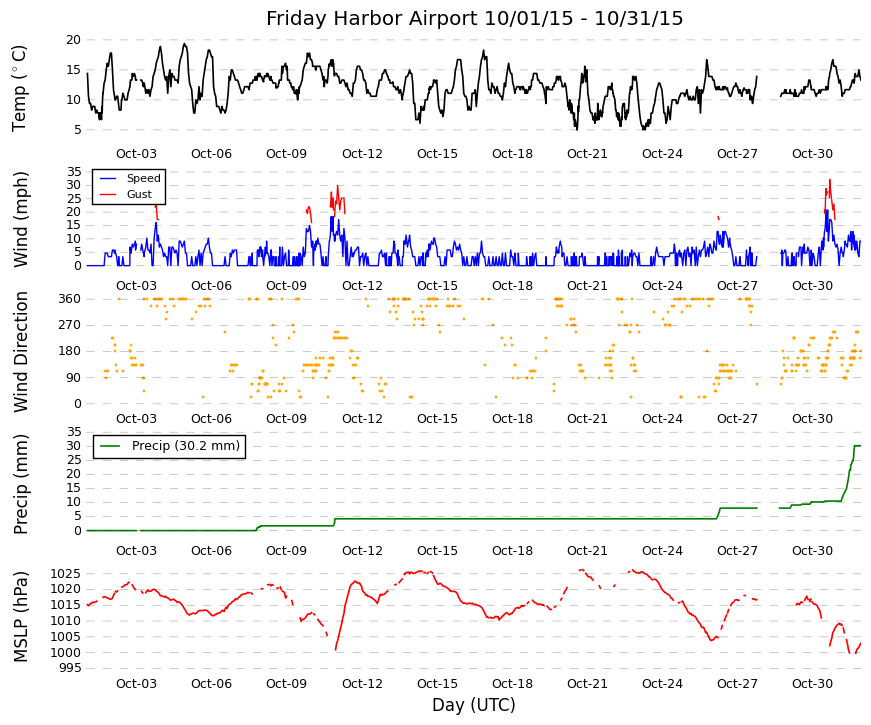The height and width of the screenshot is (725, 871).
Task: Click Oct-30 tick under wind speed plot
Action: [812, 286]
